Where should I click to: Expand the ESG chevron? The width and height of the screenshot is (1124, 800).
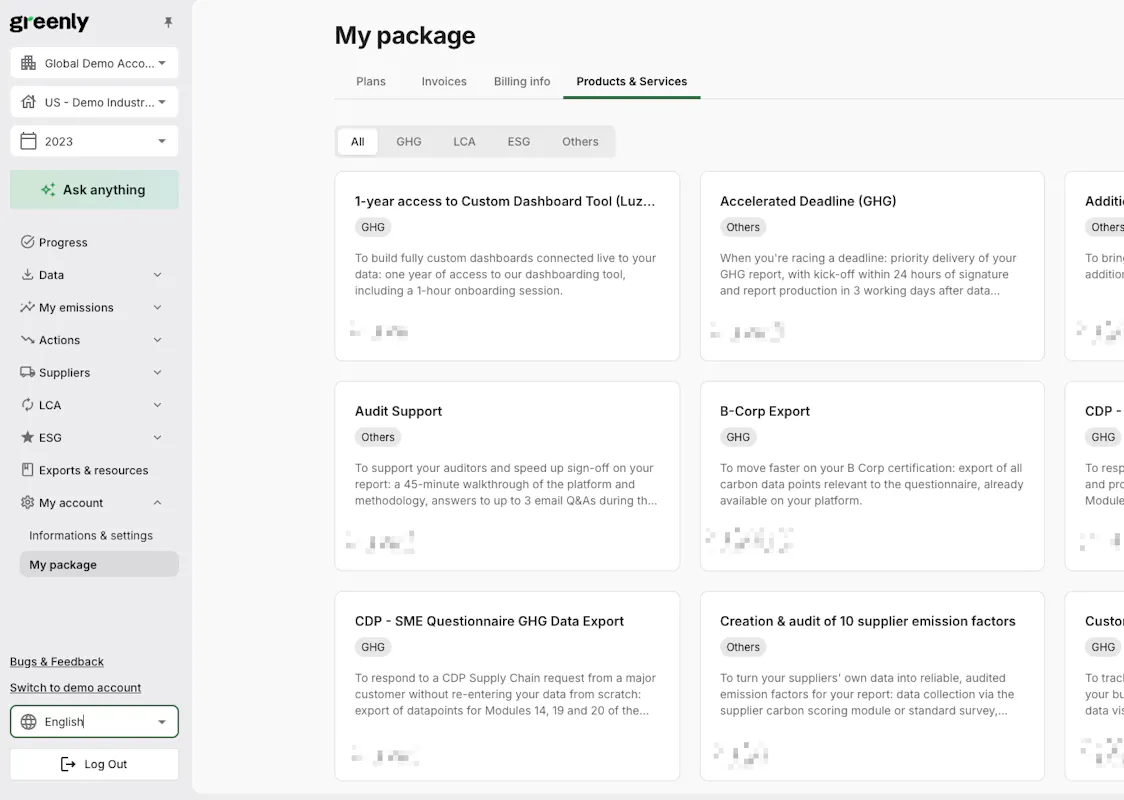coord(158,437)
